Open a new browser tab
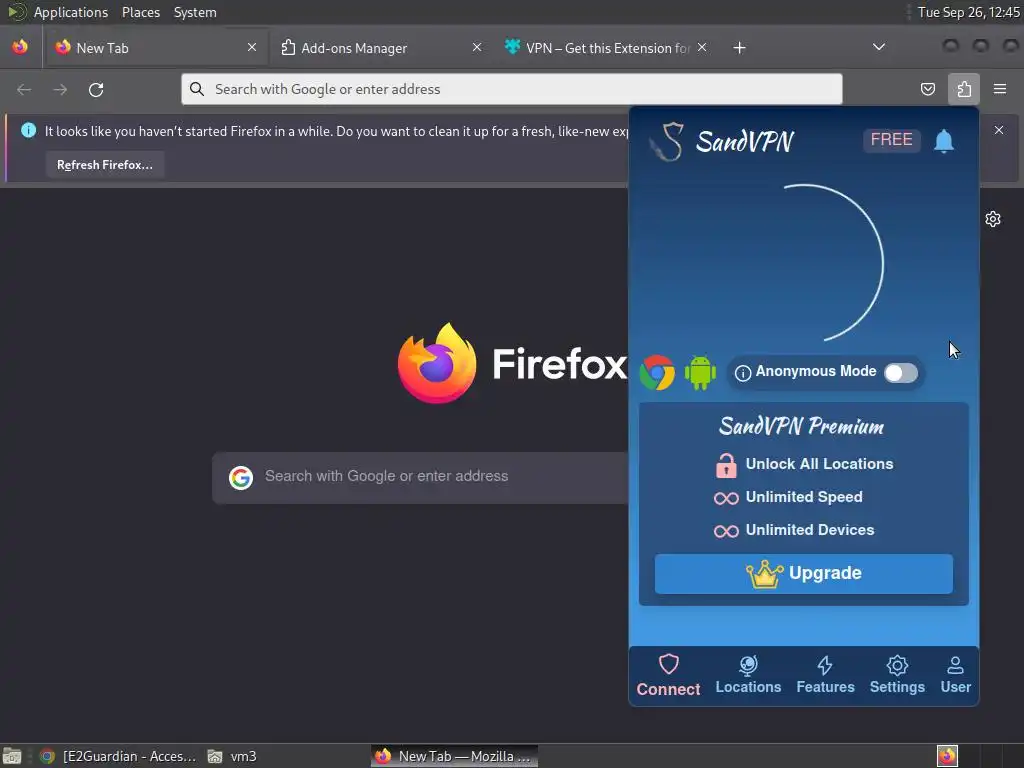 [x=739, y=48]
